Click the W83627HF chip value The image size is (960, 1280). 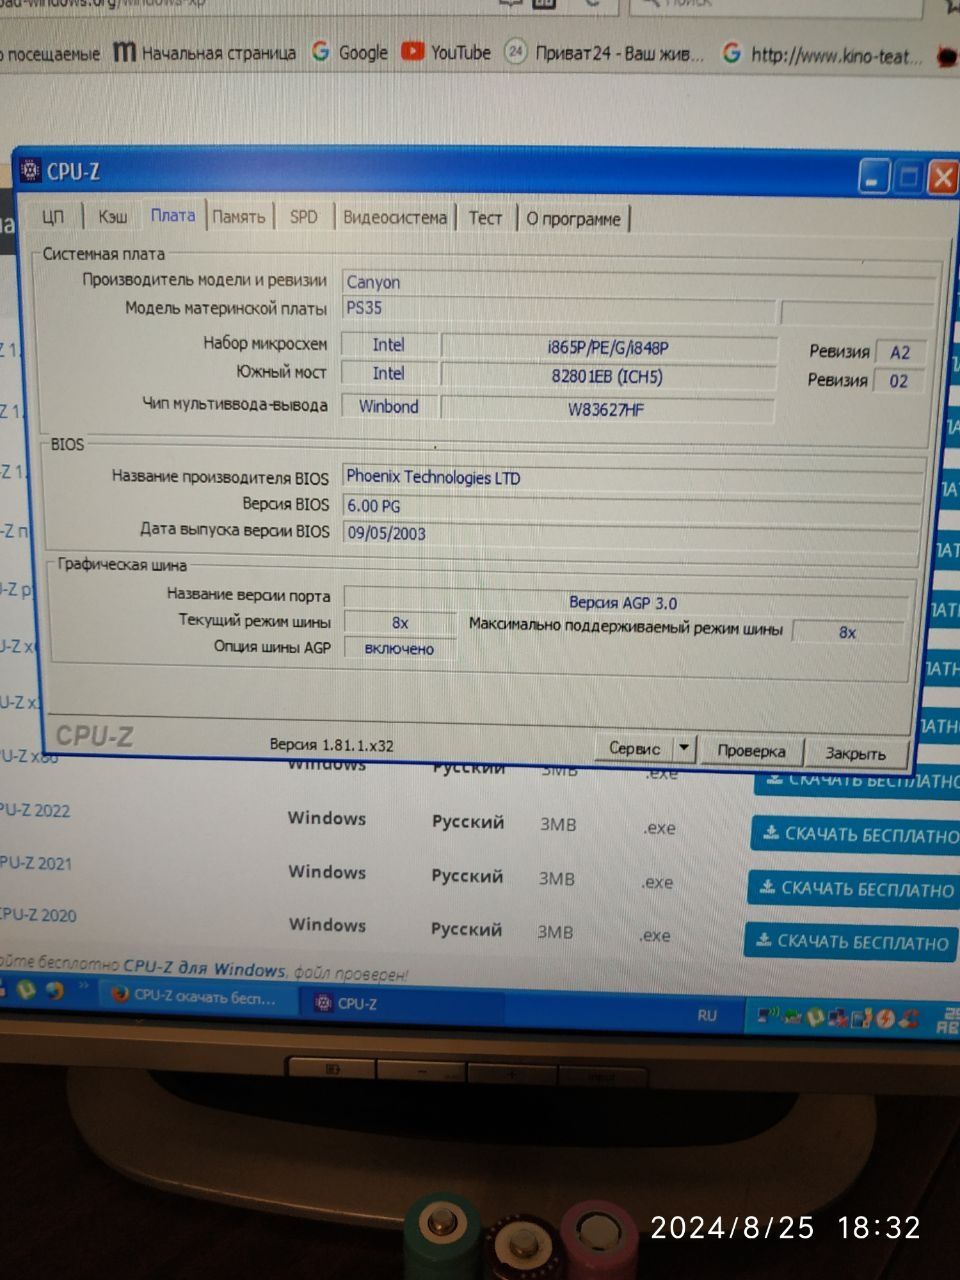(607, 408)
